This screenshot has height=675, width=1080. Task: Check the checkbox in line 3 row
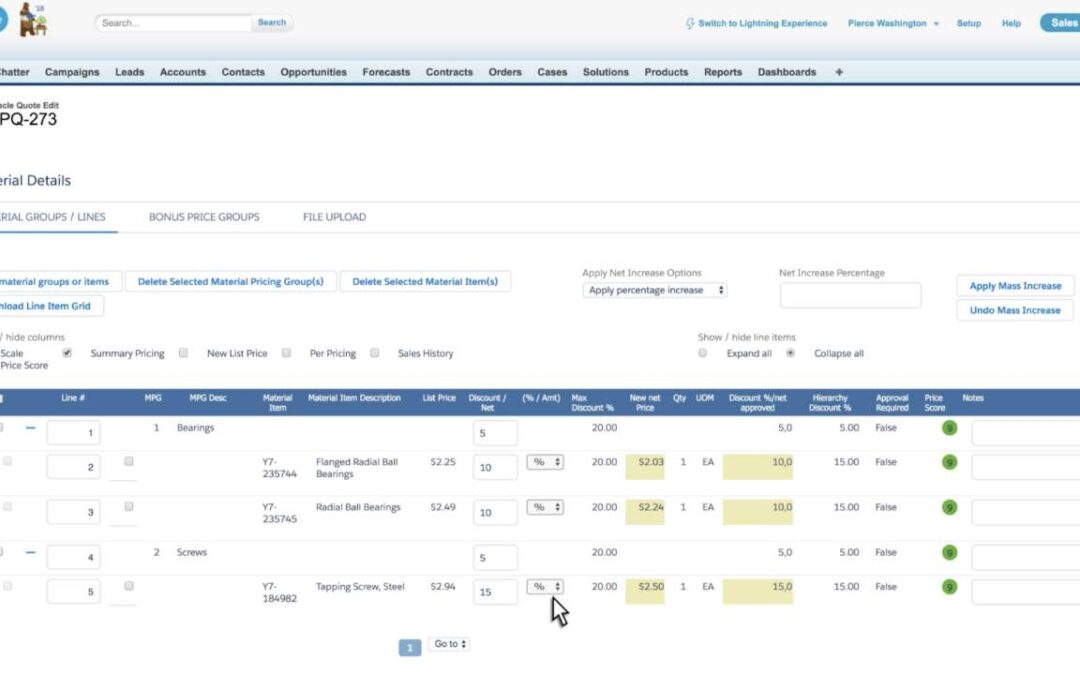129,506
